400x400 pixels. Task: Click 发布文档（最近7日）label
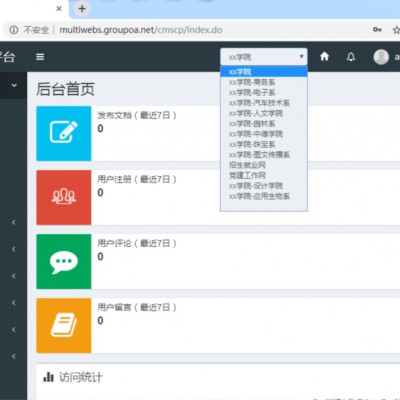(x=137, y=115)
